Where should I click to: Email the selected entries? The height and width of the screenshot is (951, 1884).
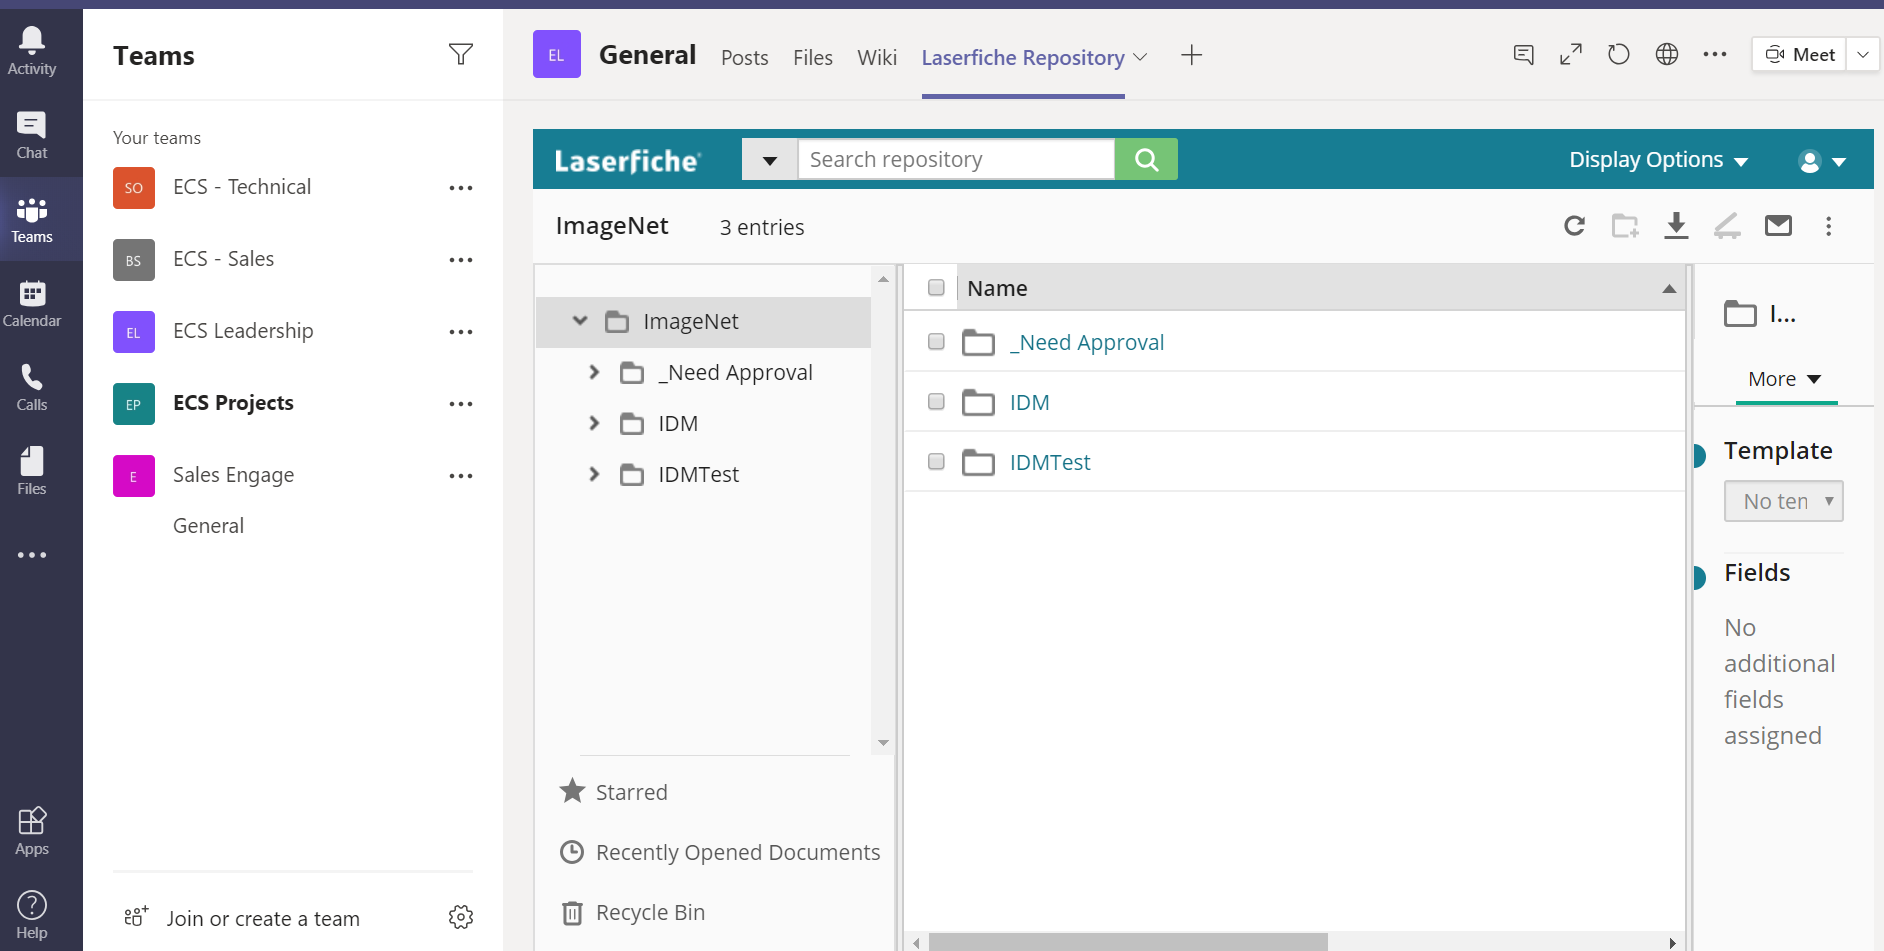pos(1778,226)
